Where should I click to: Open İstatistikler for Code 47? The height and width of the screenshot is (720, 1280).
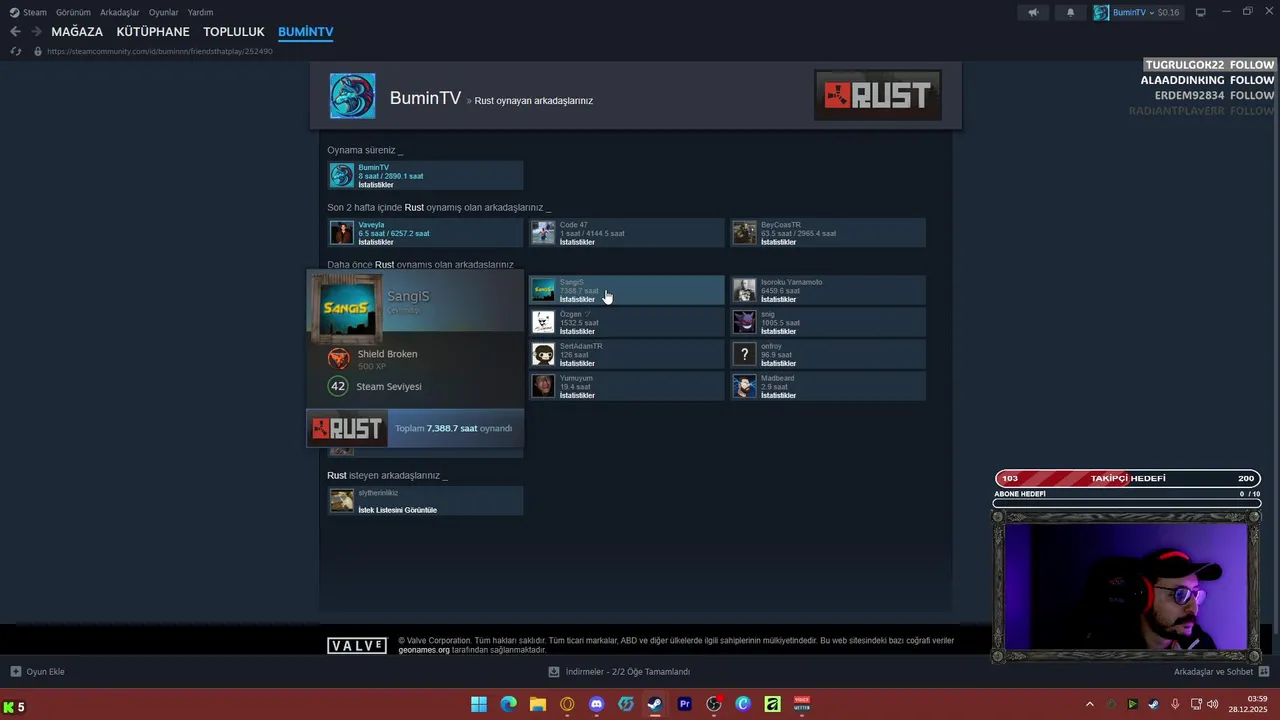(x=577, y=242)
